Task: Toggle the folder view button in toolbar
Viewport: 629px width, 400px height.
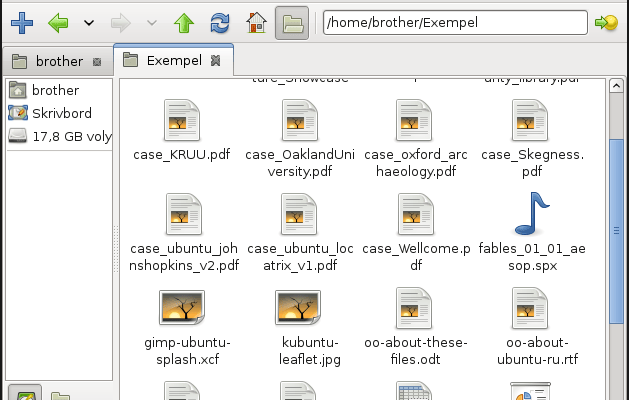Action: [x=292, y=23]
